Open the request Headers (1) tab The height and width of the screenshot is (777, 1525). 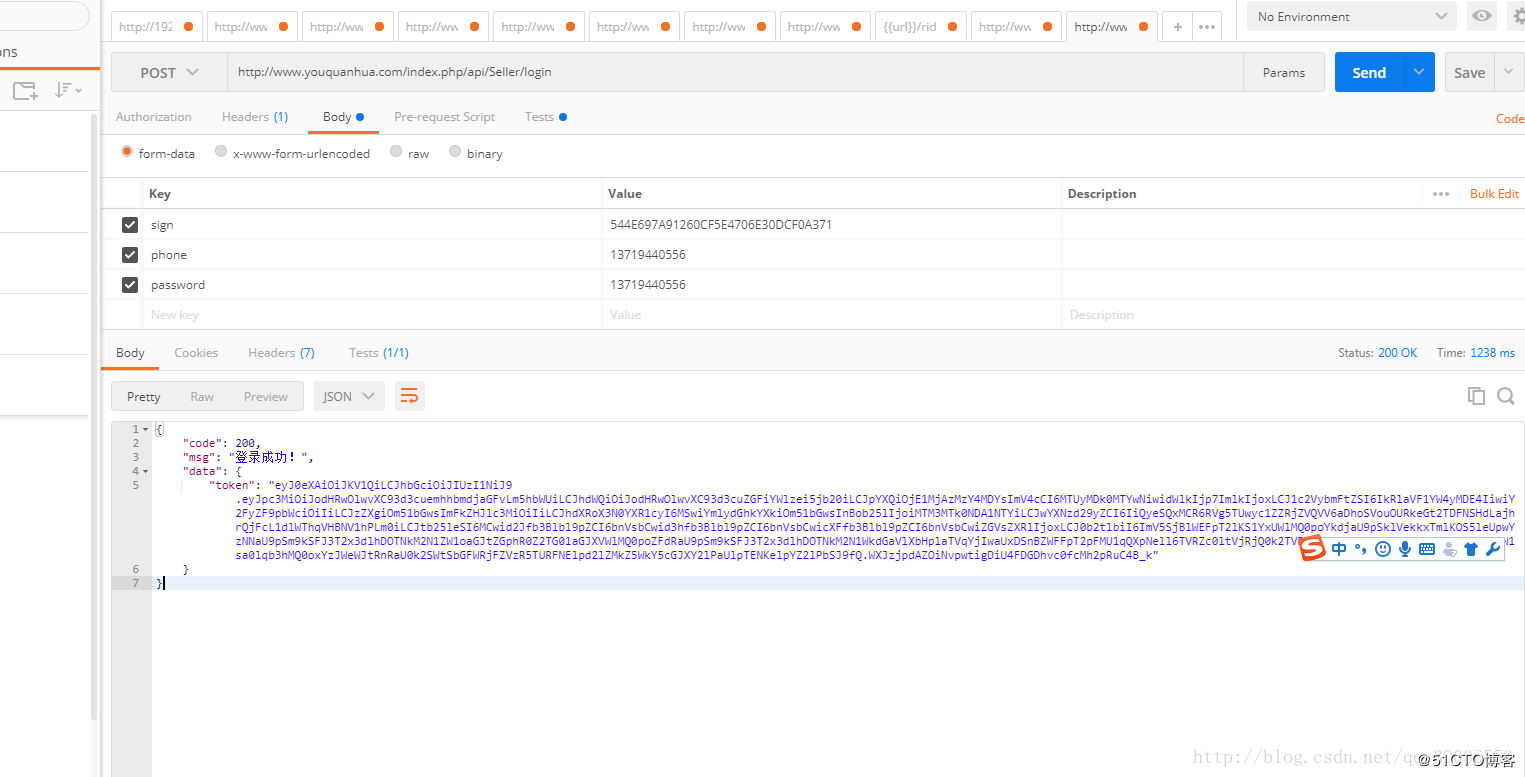[255, 117]
